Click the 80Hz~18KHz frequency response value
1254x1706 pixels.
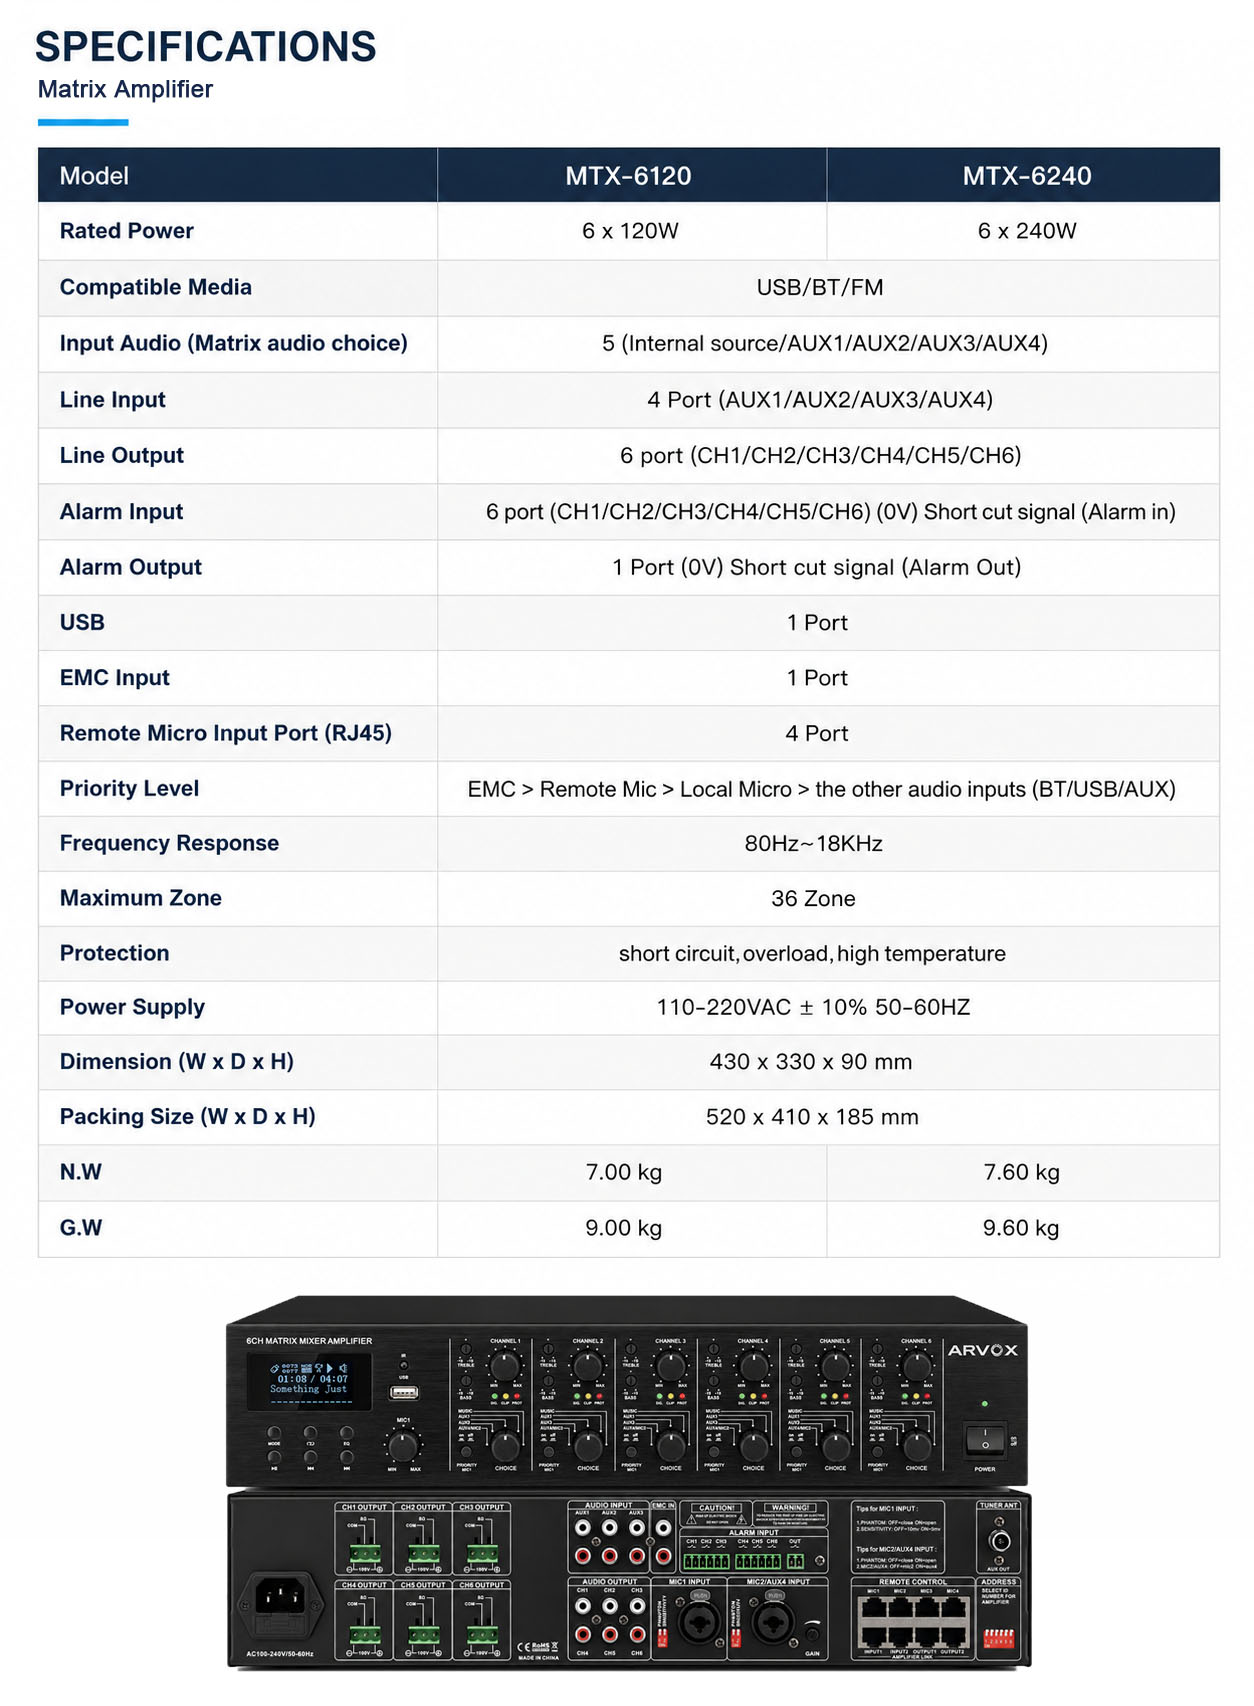point(813,844)
